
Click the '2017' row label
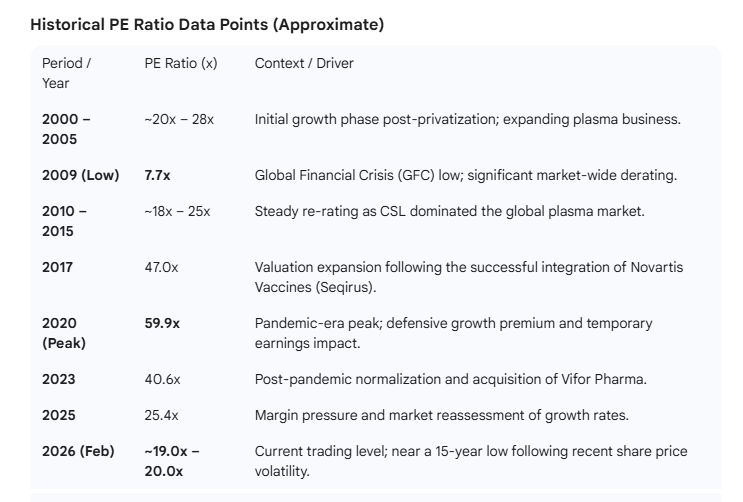(x=58, y=267)
